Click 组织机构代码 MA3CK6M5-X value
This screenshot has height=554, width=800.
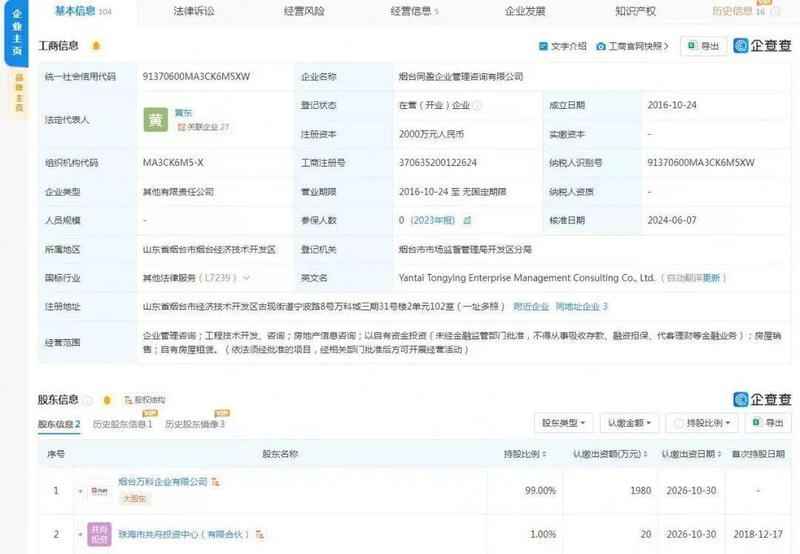[173, 163]
